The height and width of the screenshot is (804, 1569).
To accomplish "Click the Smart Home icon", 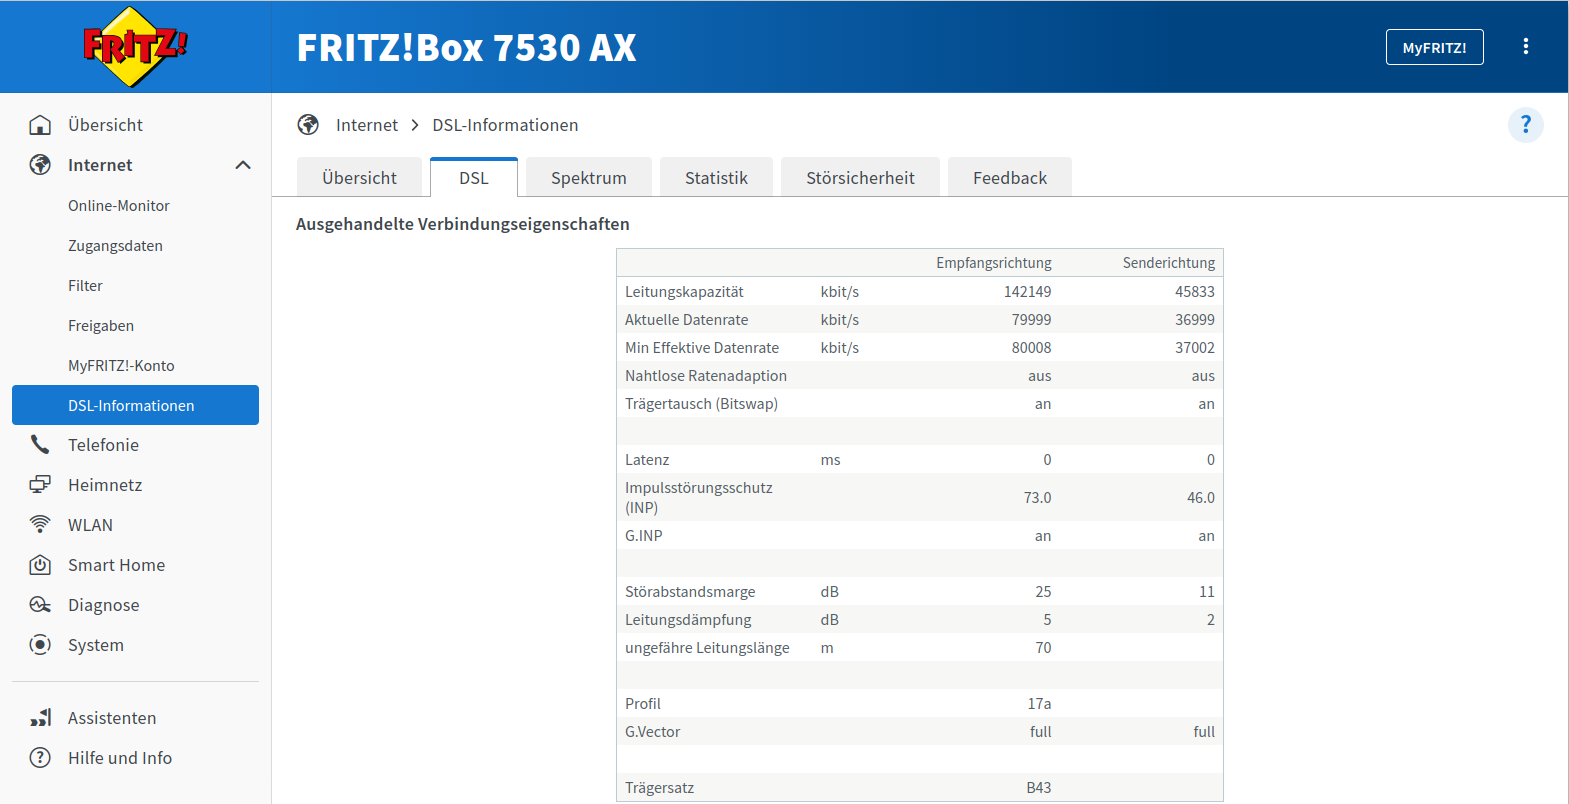I will click(40, 565).
